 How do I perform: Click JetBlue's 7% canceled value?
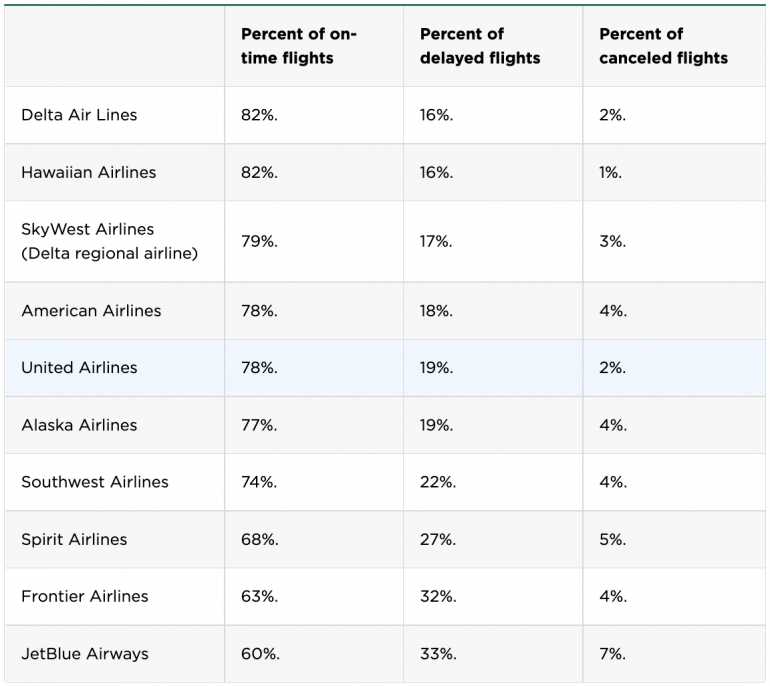[613, 654]
